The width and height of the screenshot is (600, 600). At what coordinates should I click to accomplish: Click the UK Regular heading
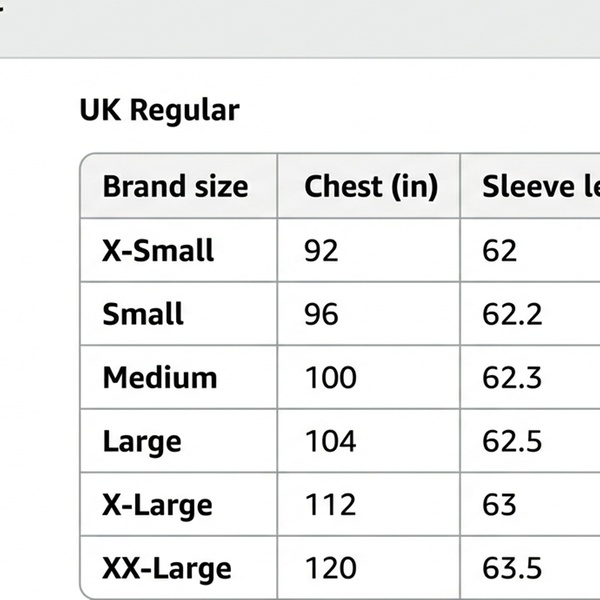pyautogui.click(x=159, y=110)
